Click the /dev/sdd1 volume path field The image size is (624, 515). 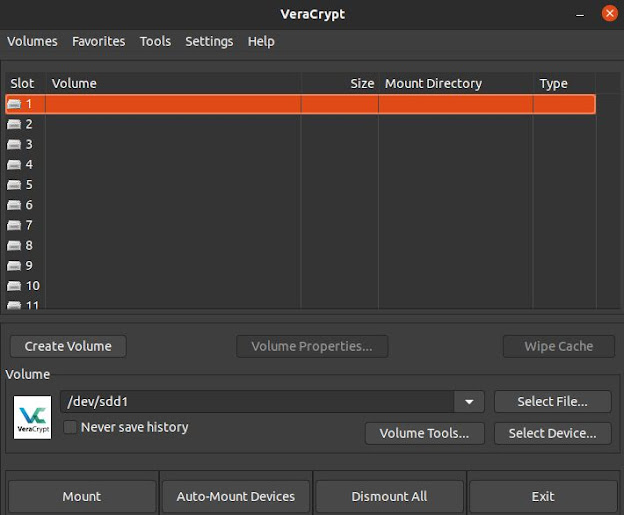pyautogui.click(x=257, y=402)
